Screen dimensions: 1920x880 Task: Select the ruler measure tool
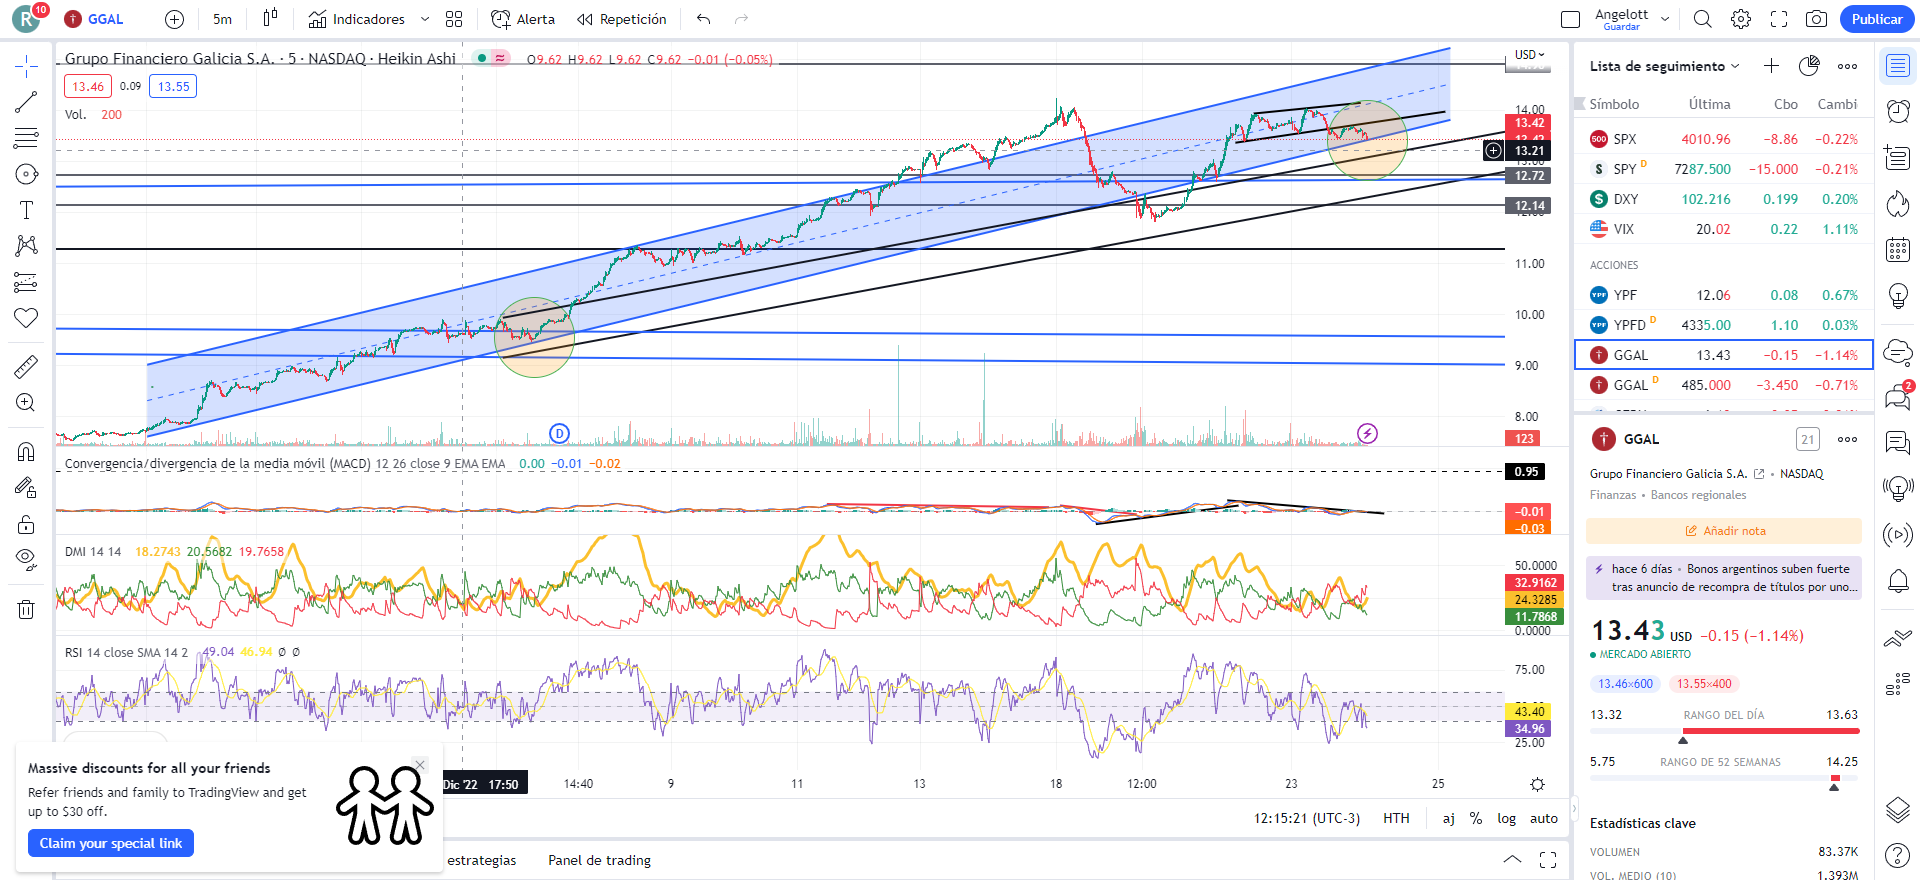click(26, 367)
